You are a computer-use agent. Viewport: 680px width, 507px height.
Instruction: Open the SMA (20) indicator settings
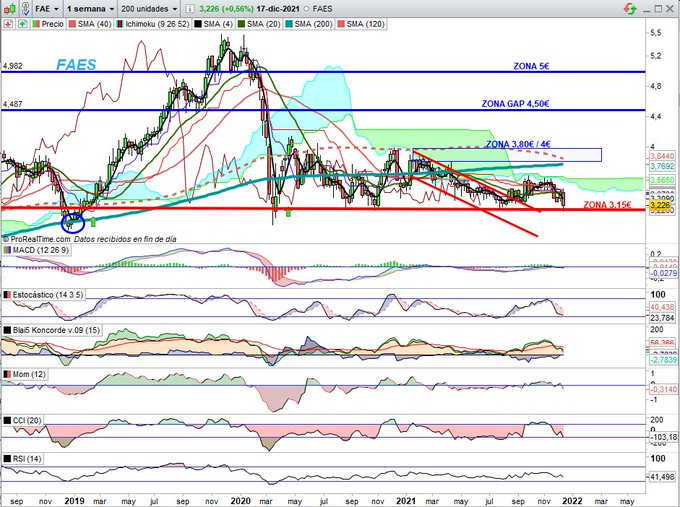click(x=264, y=24)
